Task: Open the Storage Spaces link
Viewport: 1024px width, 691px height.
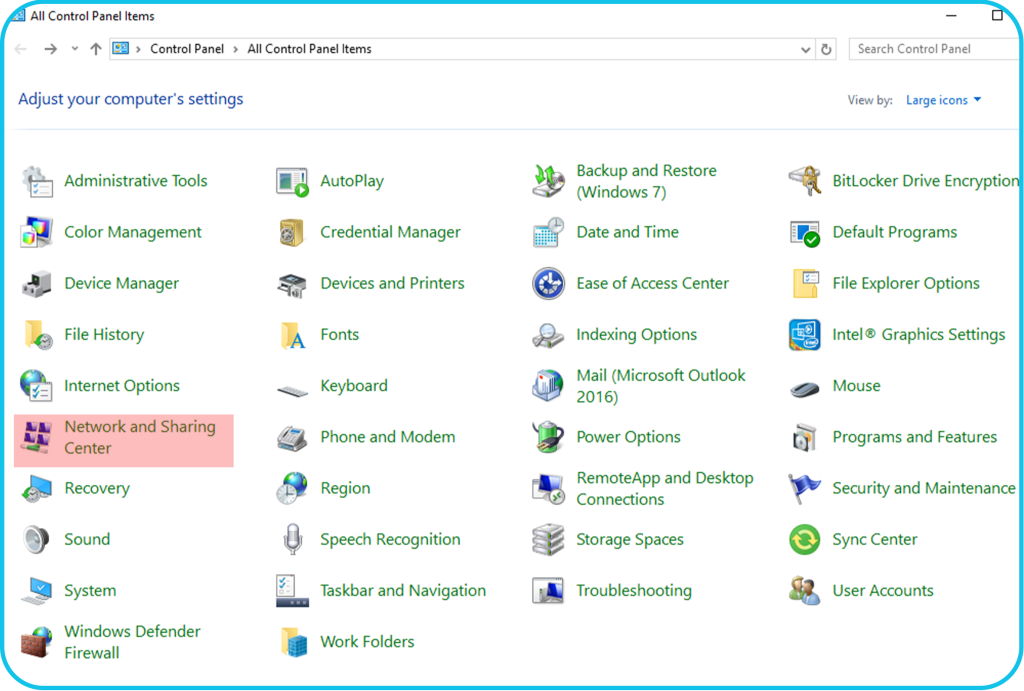Action: [630, 539]
